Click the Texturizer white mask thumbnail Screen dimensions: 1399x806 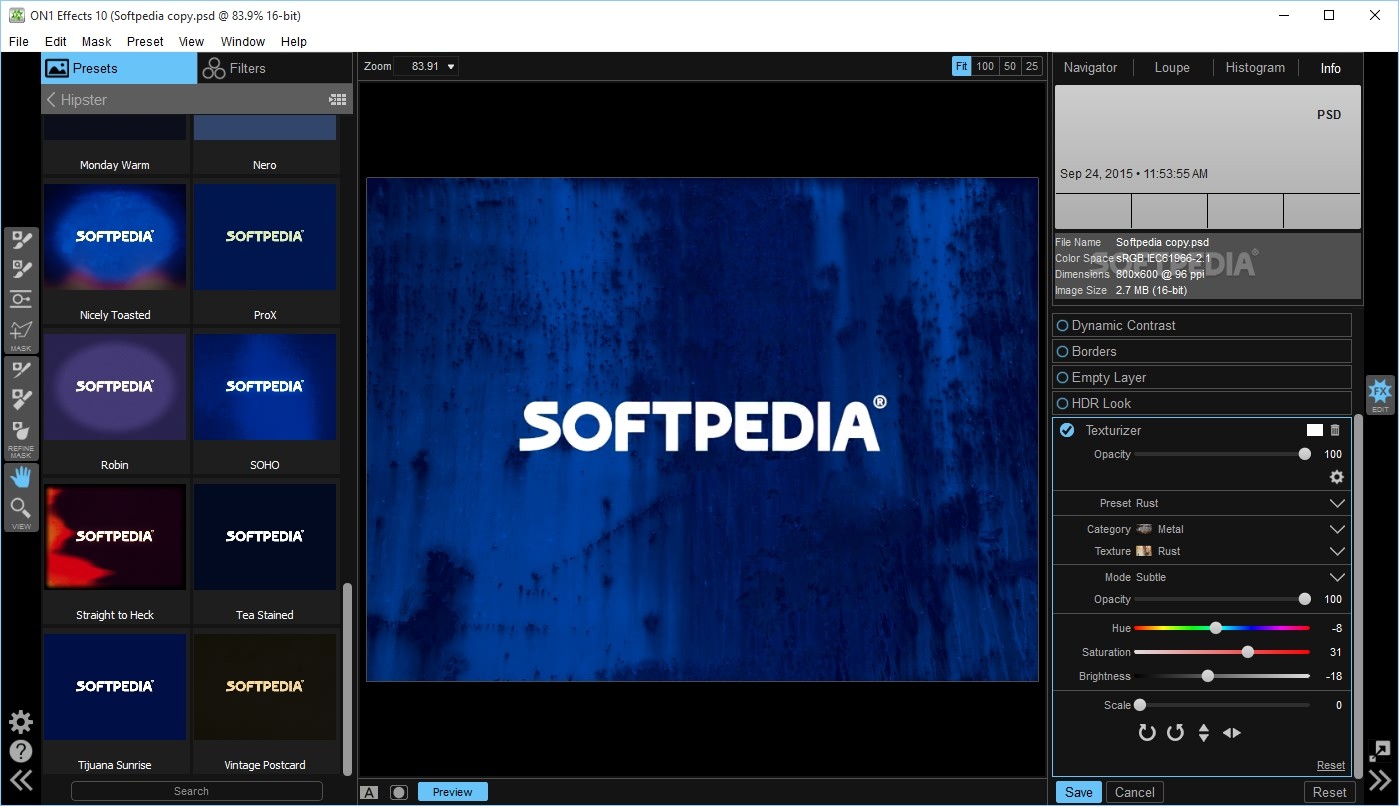click(1315, 430)
